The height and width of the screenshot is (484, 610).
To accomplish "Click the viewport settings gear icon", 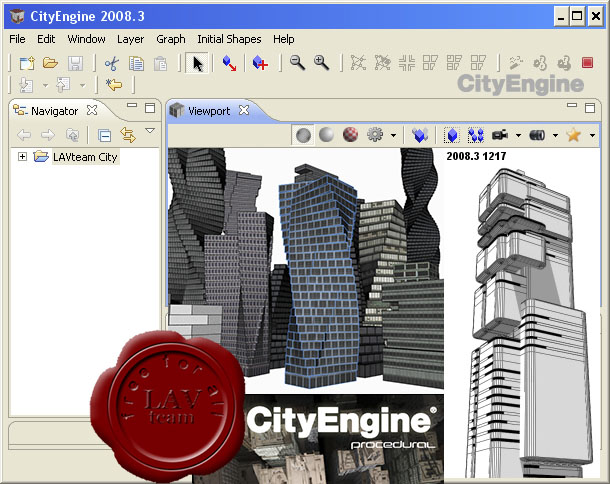I will click(x=375, y=135).
